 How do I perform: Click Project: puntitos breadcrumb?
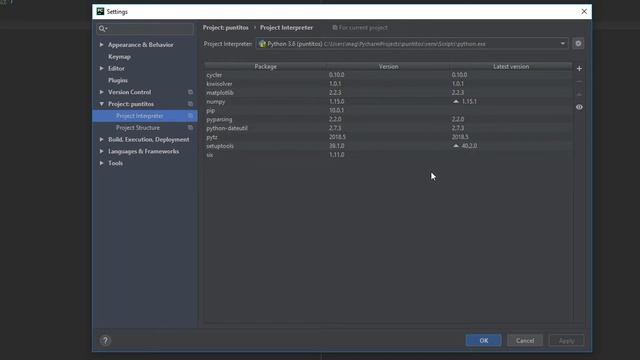226,28
